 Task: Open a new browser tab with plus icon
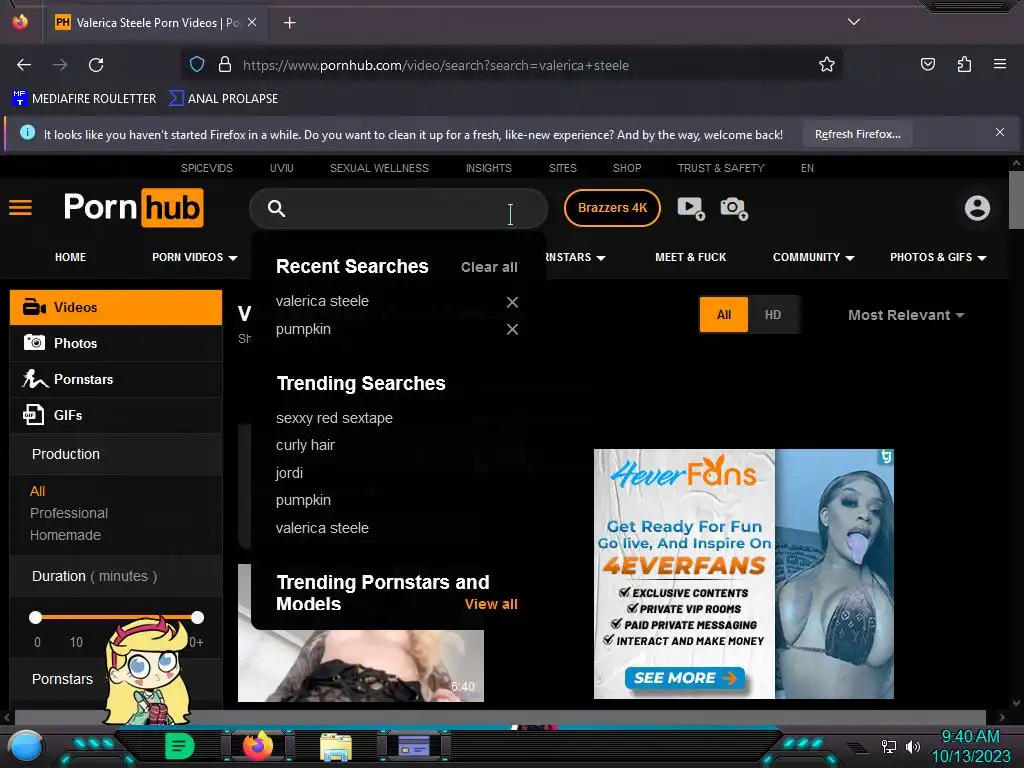(289, 23)
